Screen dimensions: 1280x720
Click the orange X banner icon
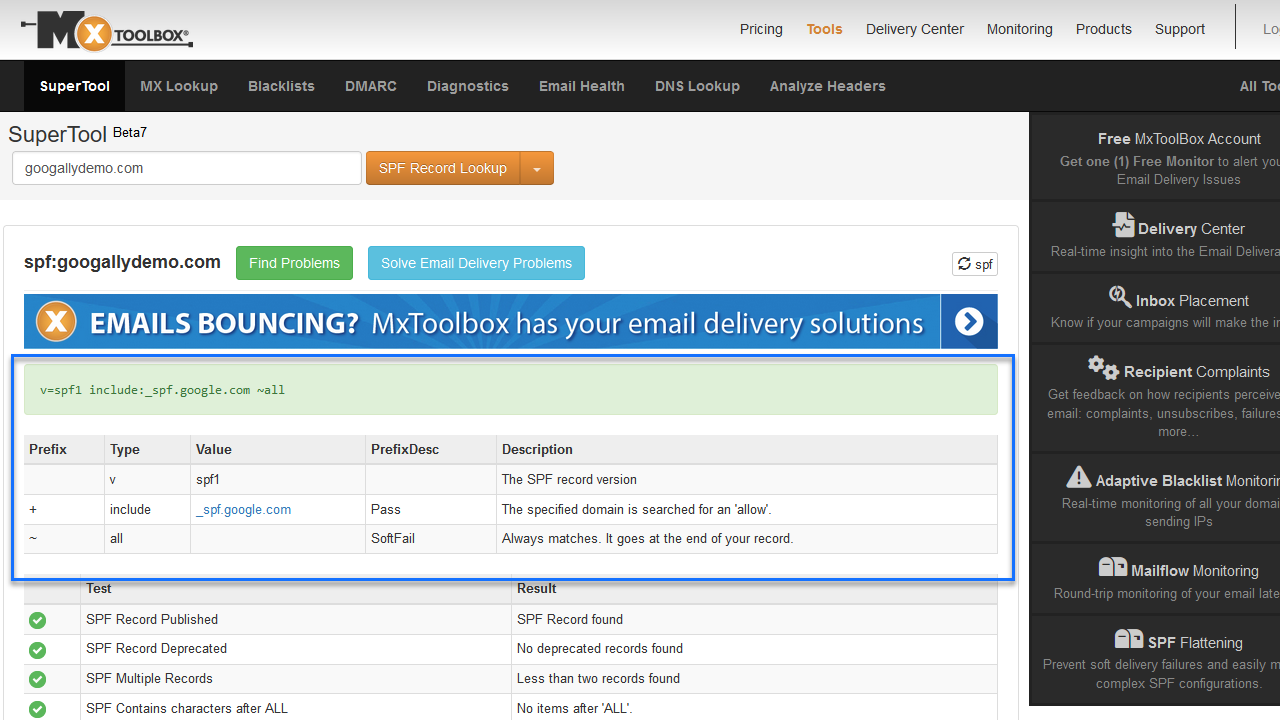click(x=57, y=322)
